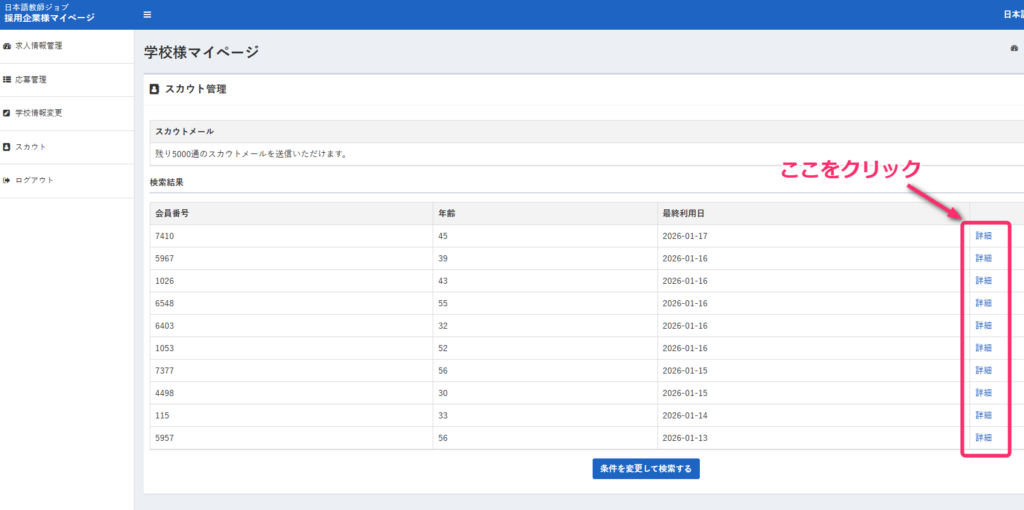Viewport: 1024px width, 510px height.
Task: Open 詳細 link for member 7377
Action: [984, 371]
